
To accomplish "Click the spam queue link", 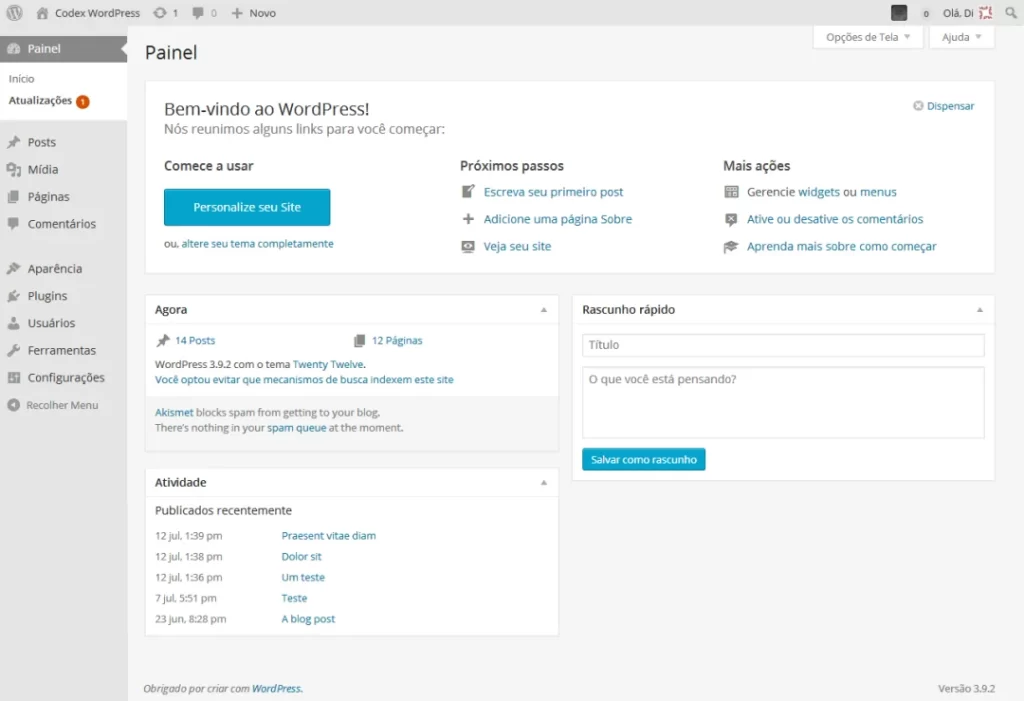I will click(296, 428).
